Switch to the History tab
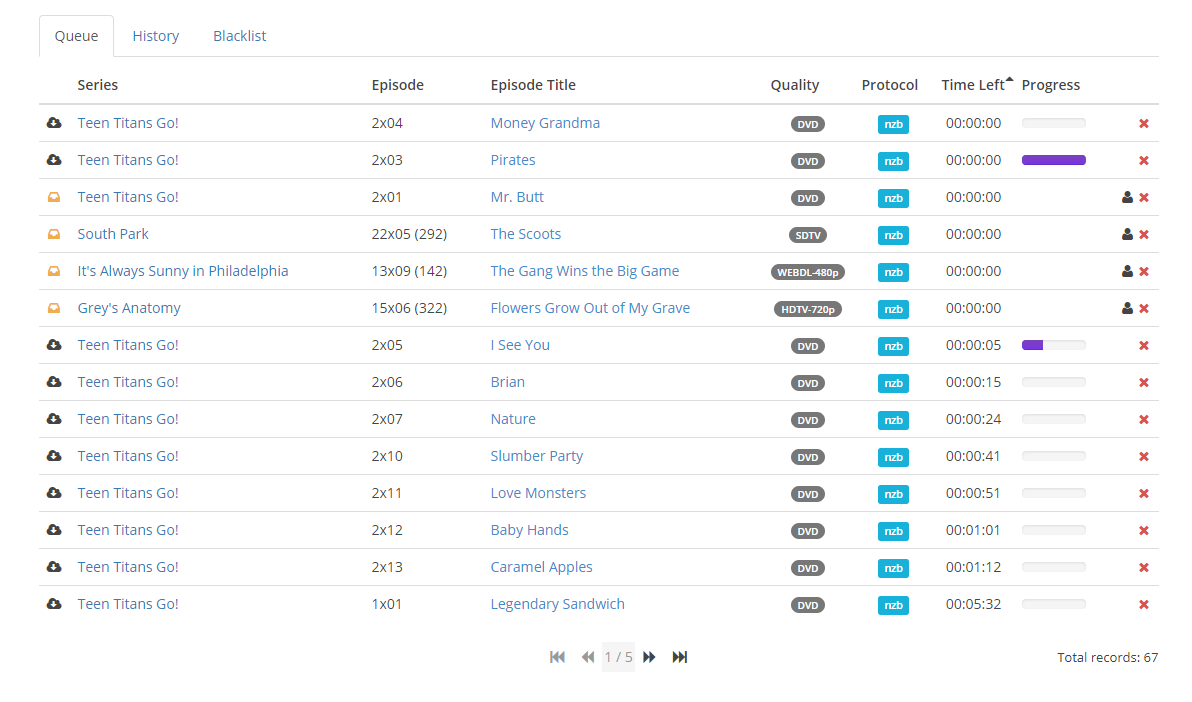This screenshot has height=702, width=1192. pos(155,35)
